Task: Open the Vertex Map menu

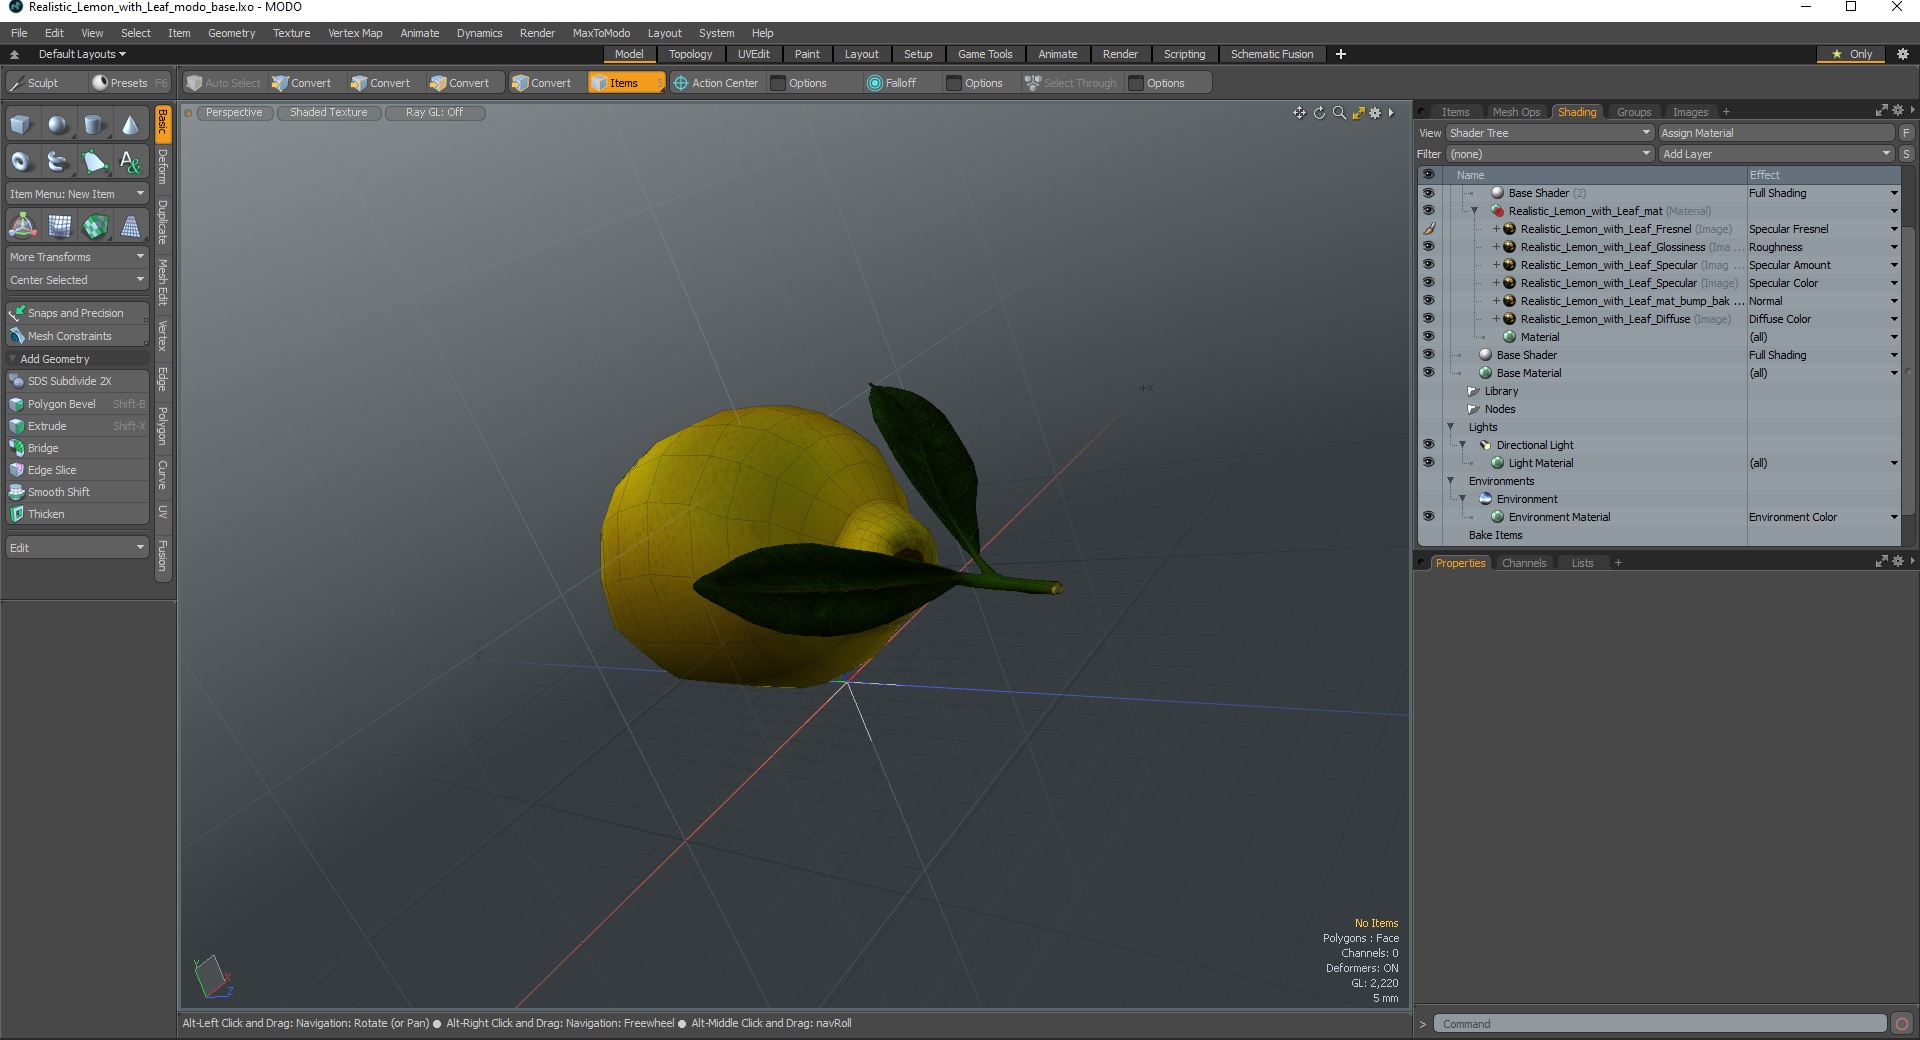Action: [355, 33]
